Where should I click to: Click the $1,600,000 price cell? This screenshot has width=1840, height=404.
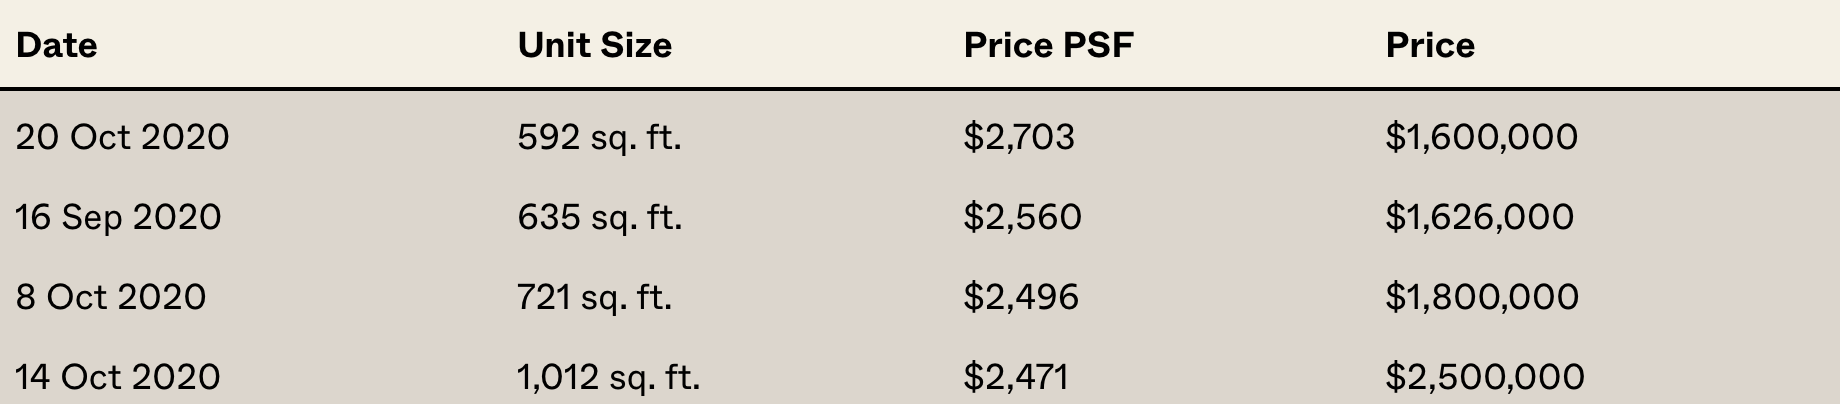click(x=1481, y=137)
